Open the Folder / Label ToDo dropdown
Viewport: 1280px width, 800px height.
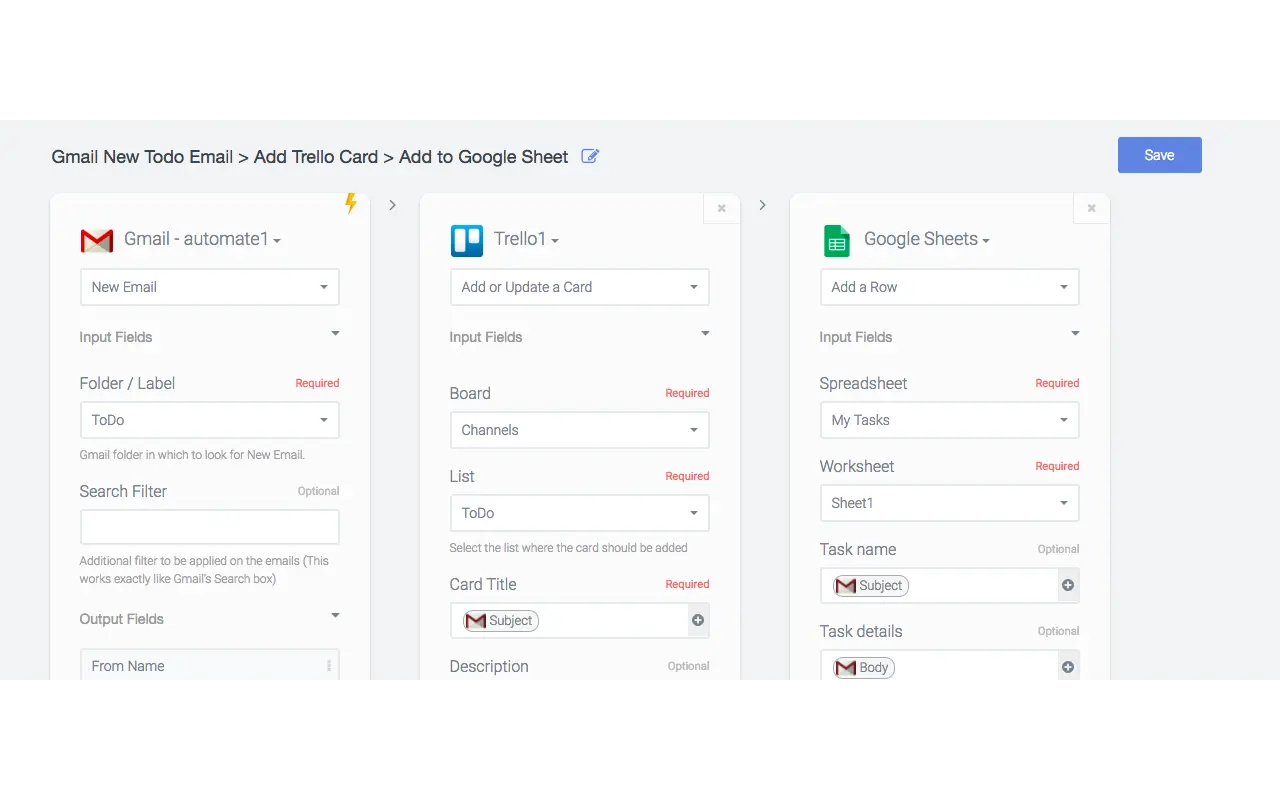pos(209,420)
